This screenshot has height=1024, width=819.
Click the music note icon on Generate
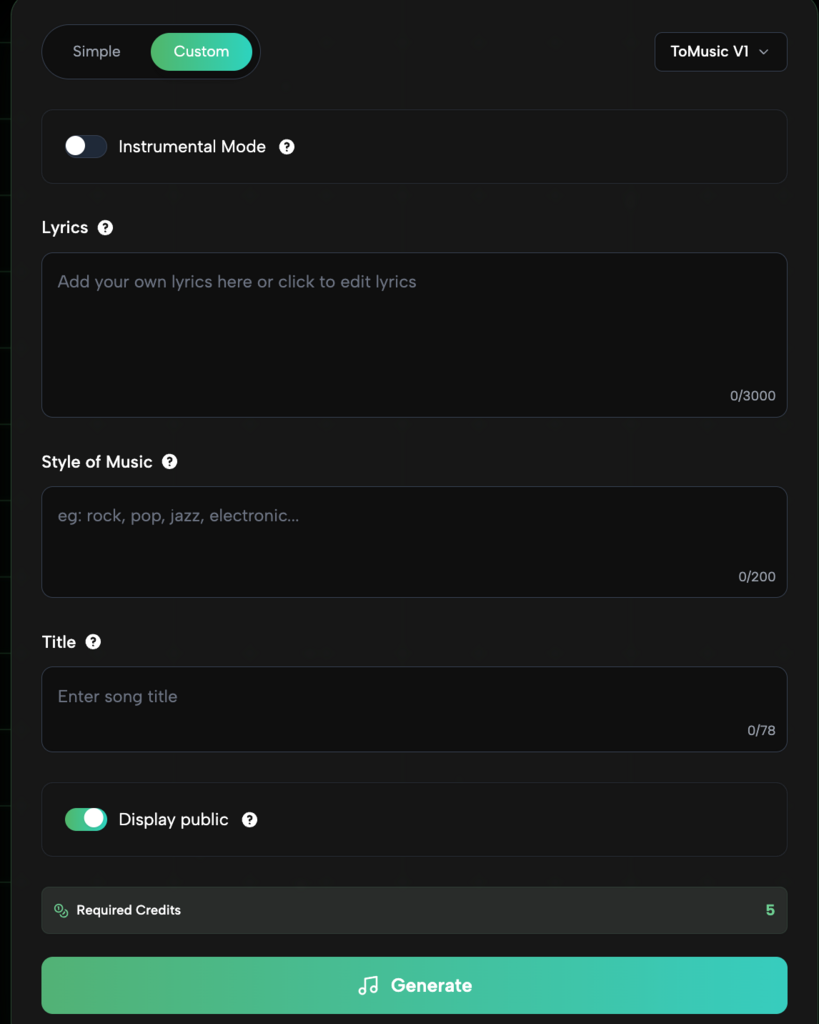[368, 986]
